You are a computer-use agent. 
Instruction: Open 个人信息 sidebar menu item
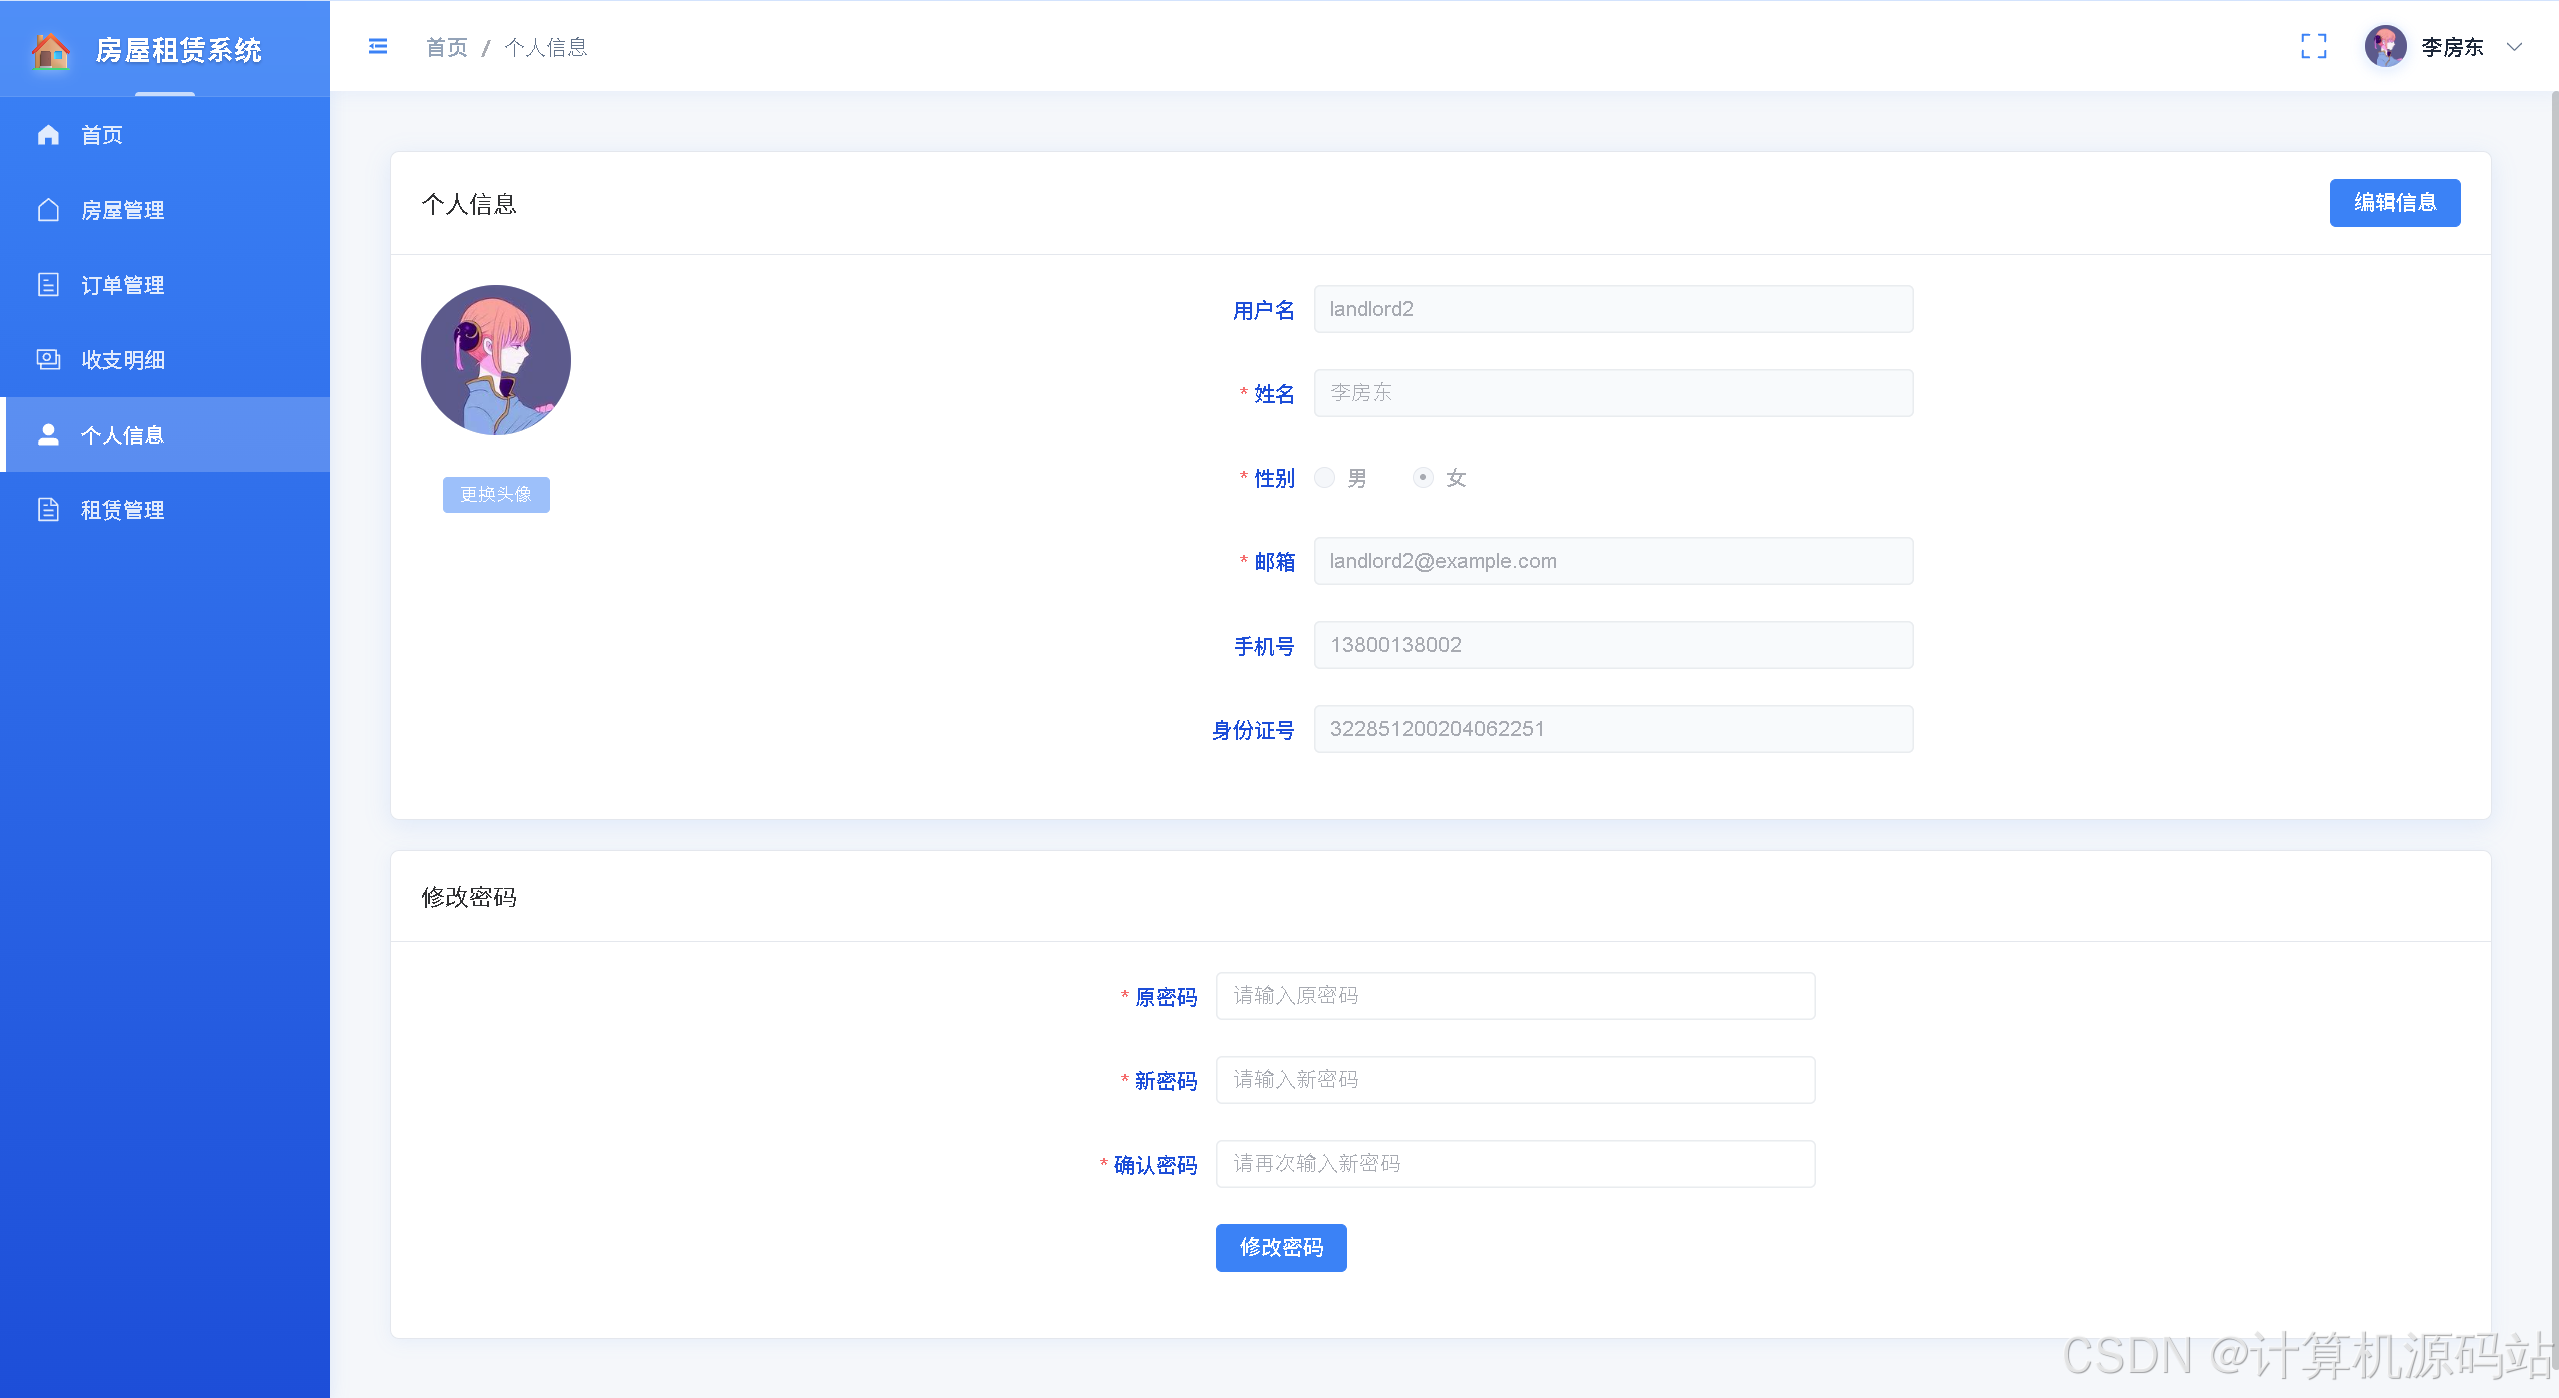coord(122,435)
